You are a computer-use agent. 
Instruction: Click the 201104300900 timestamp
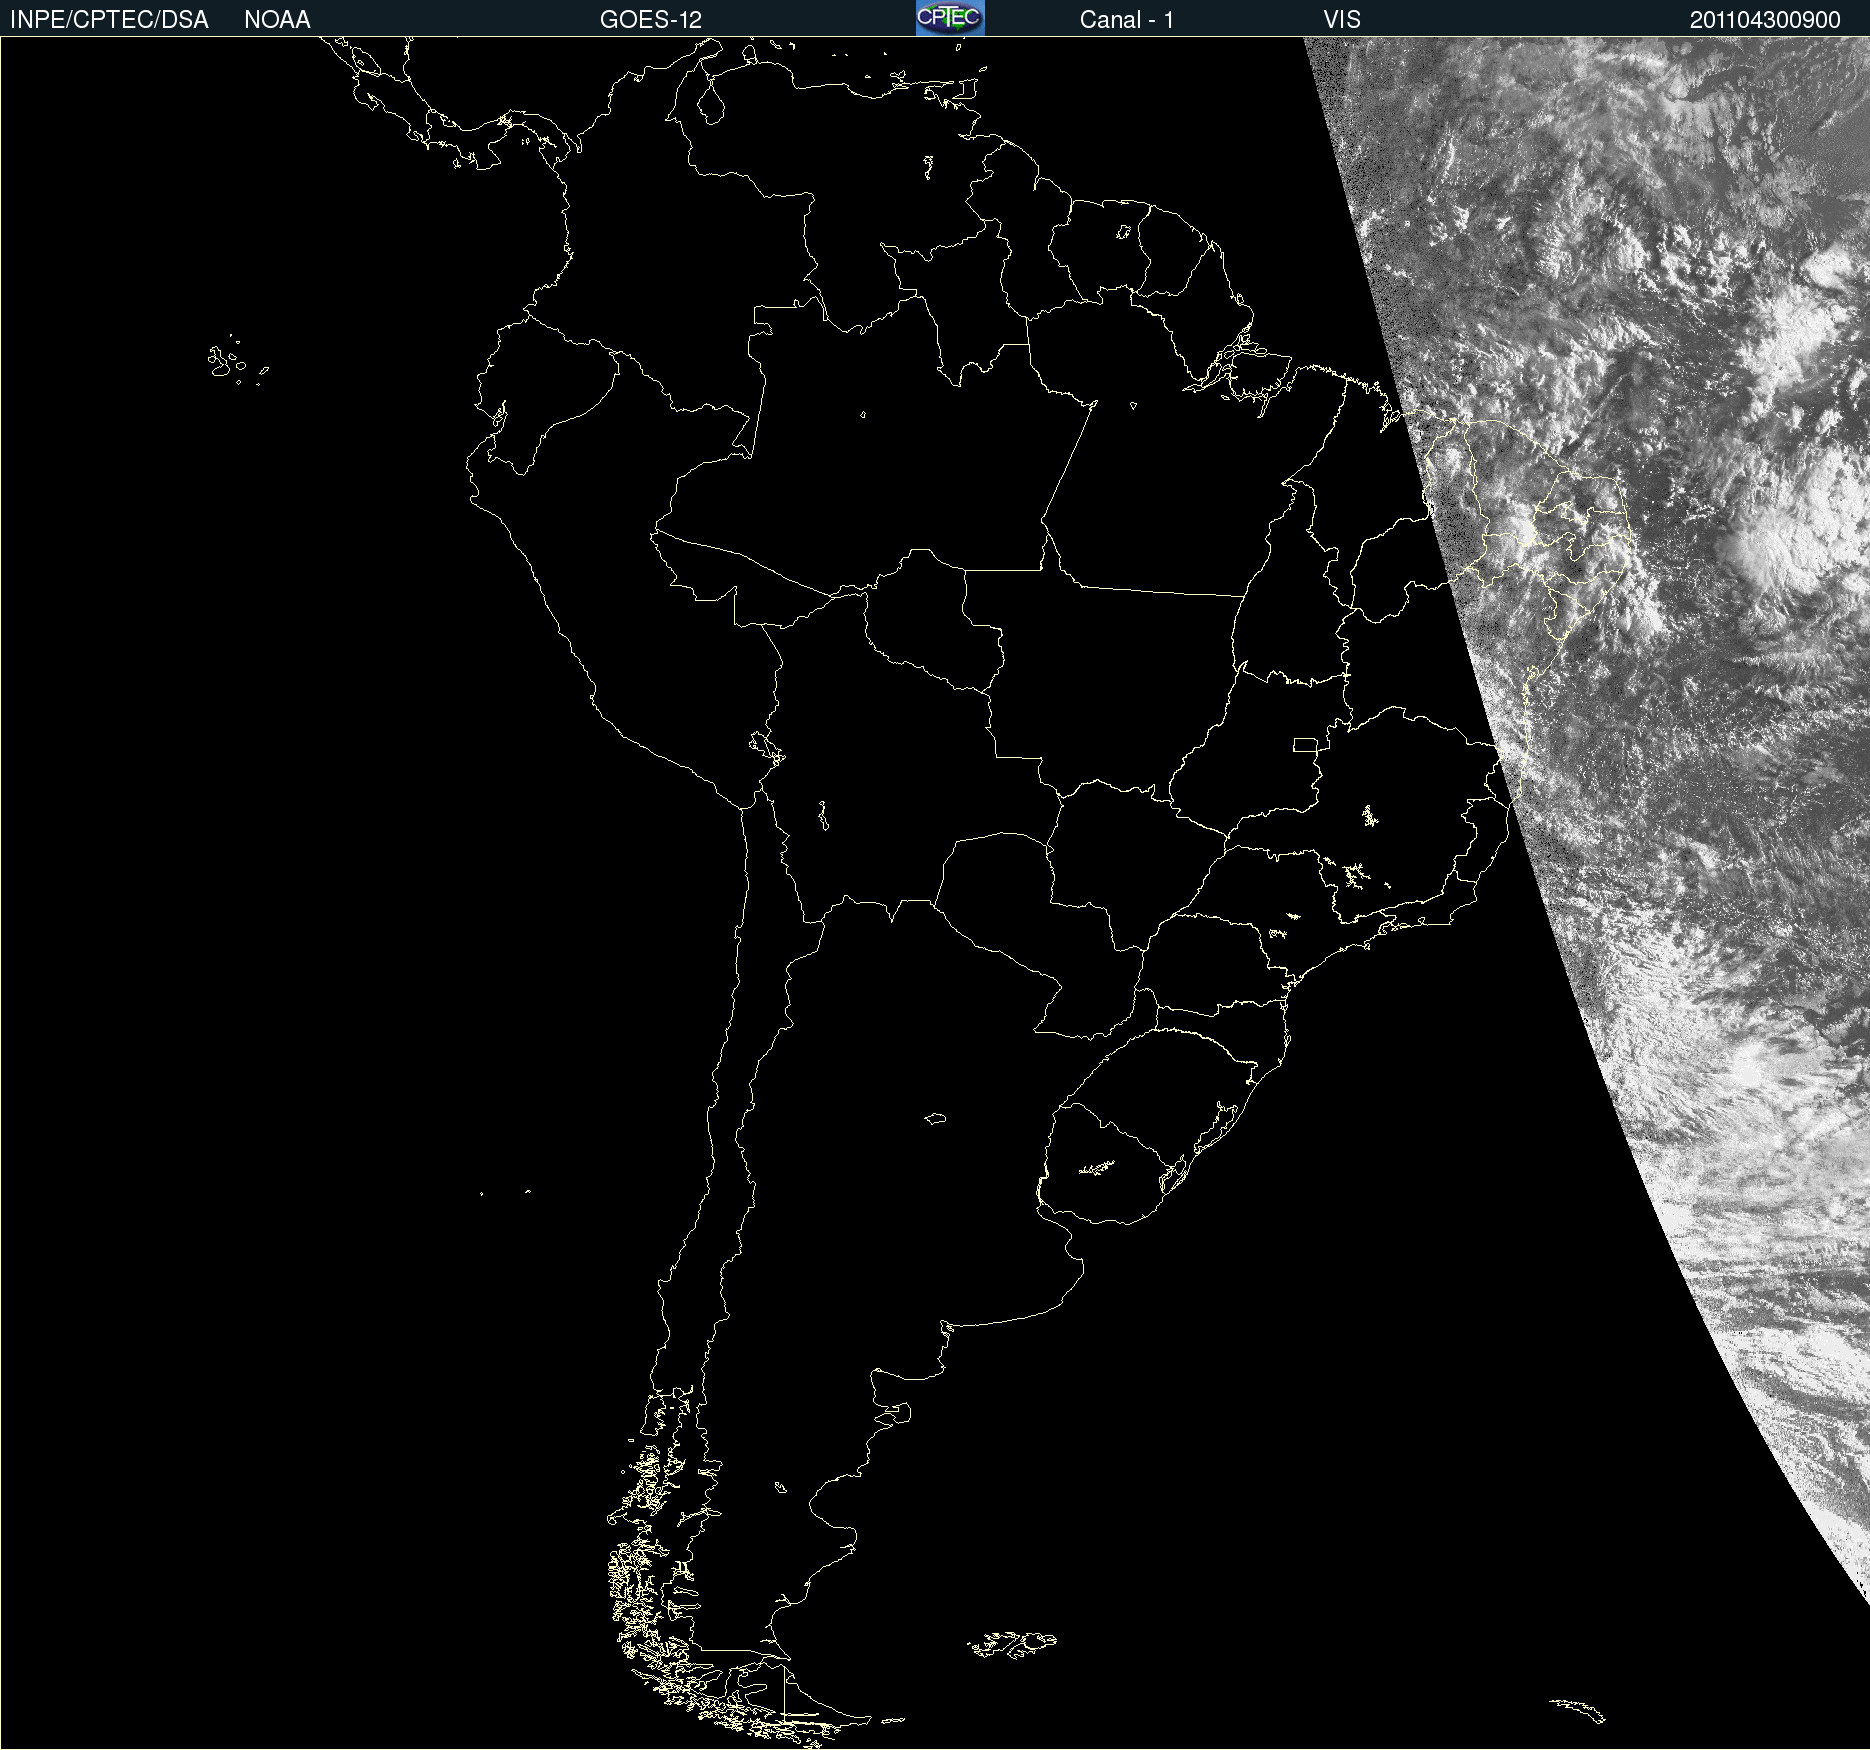(1765, 20)
